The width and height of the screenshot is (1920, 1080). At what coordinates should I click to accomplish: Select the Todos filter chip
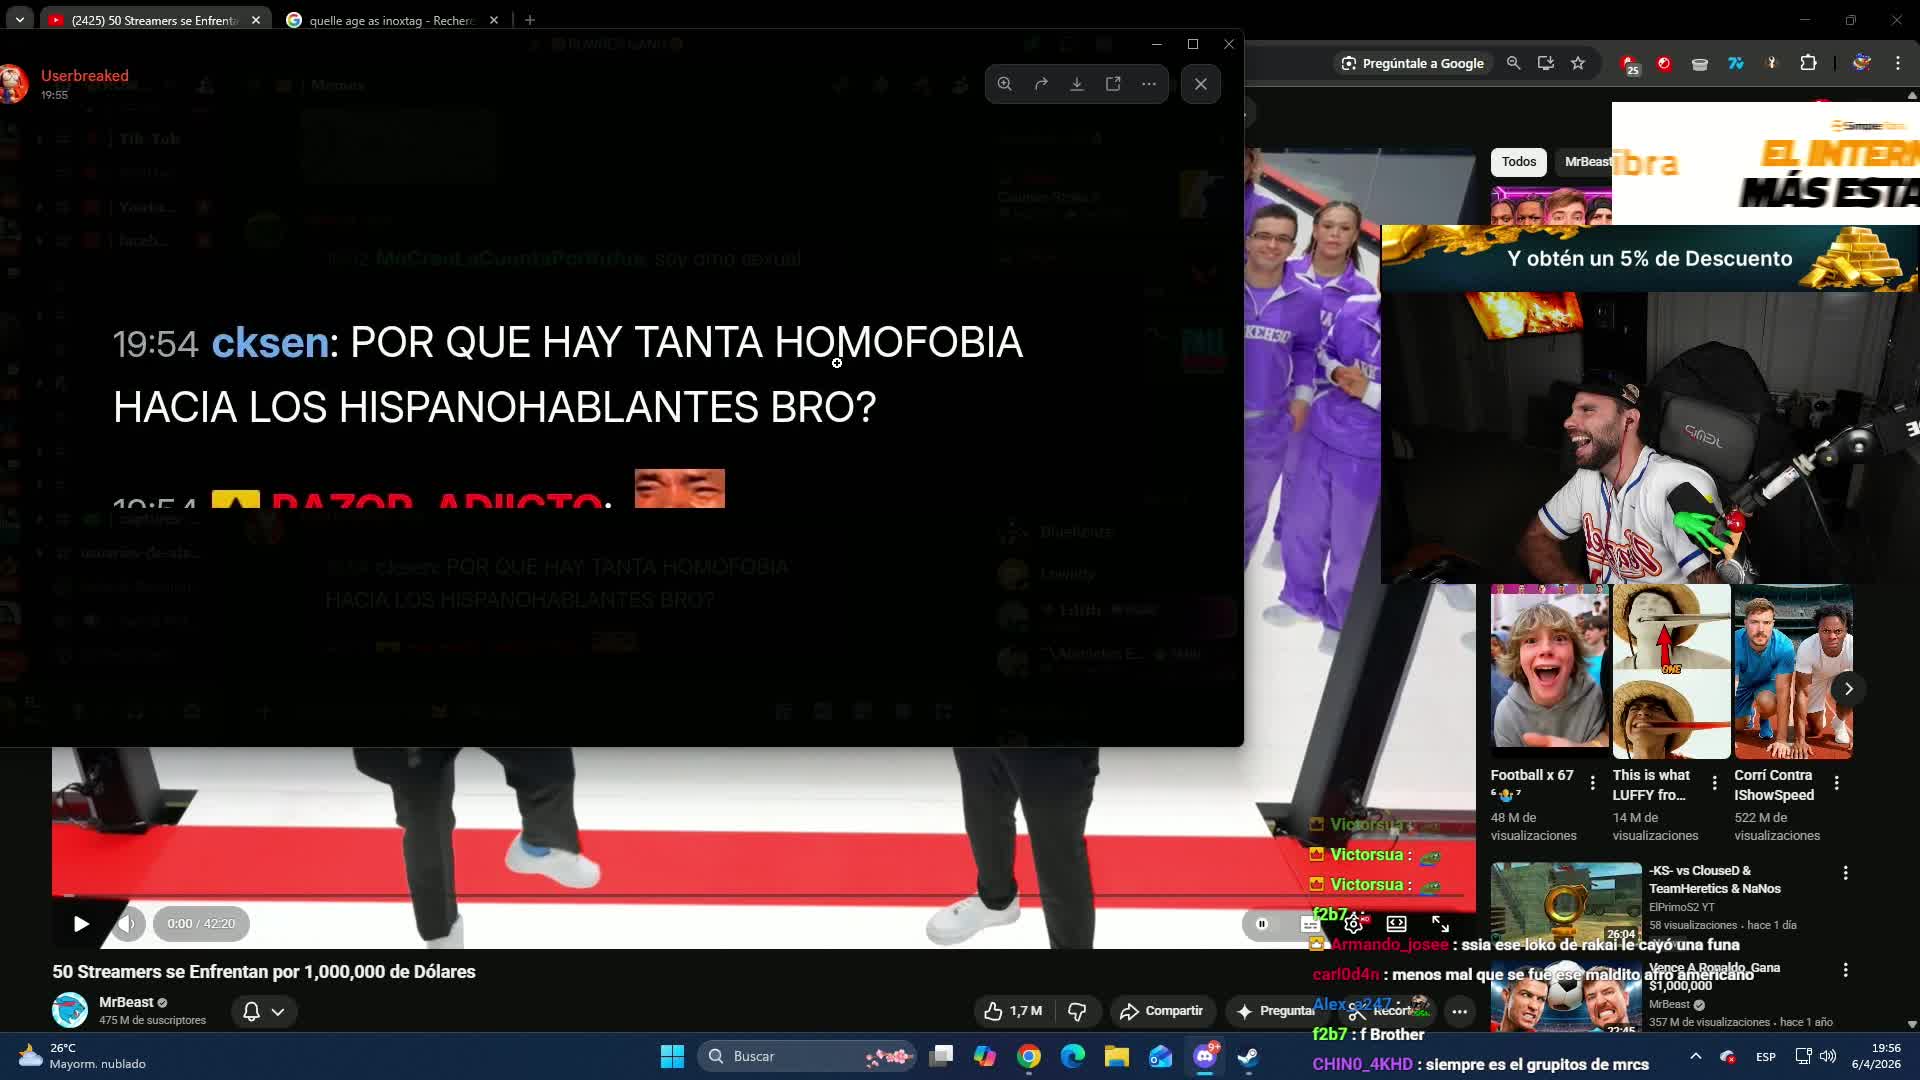point(1518,162)
